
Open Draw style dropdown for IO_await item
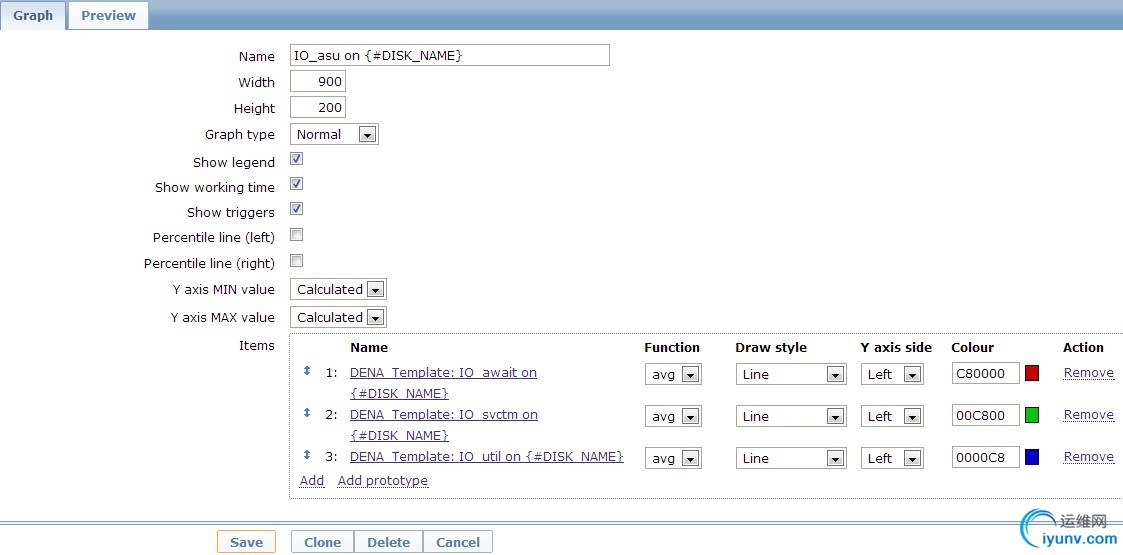(791, 374)
